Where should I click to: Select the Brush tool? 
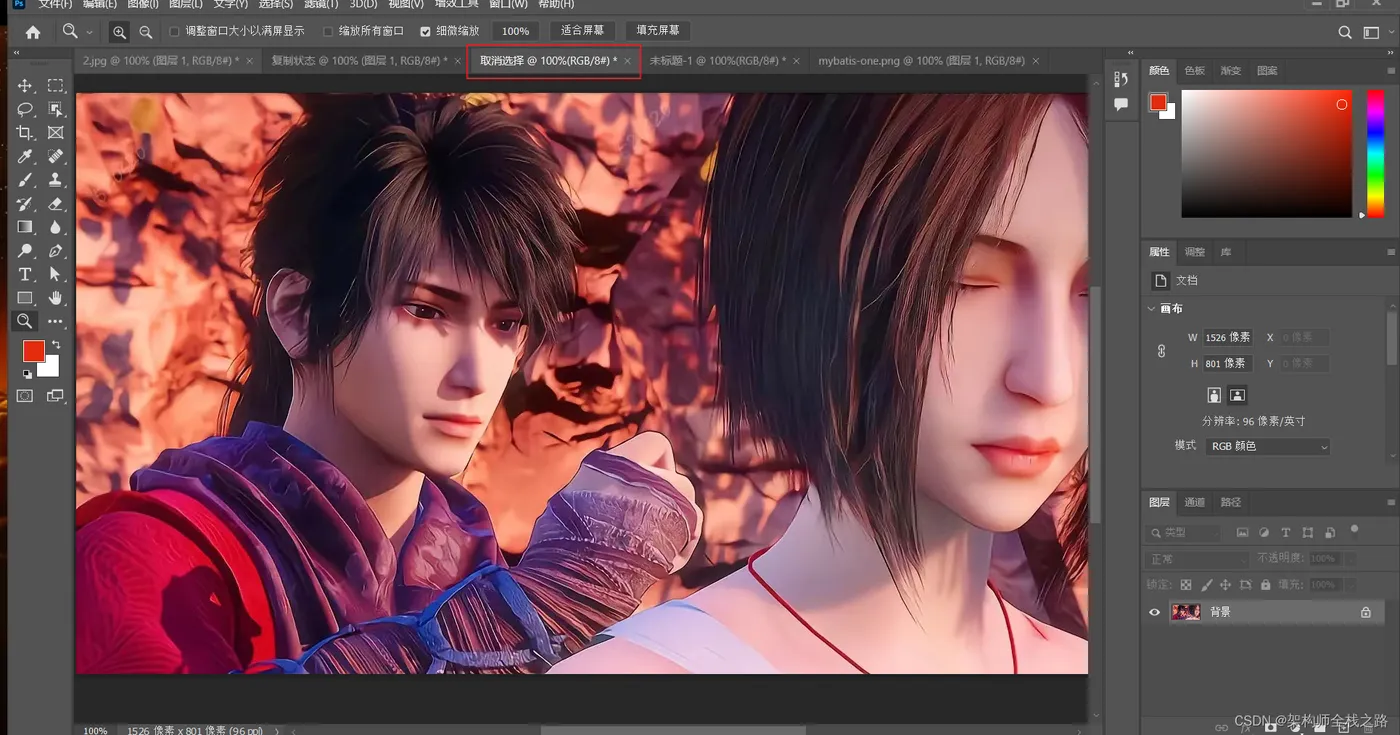pos(25,180)
